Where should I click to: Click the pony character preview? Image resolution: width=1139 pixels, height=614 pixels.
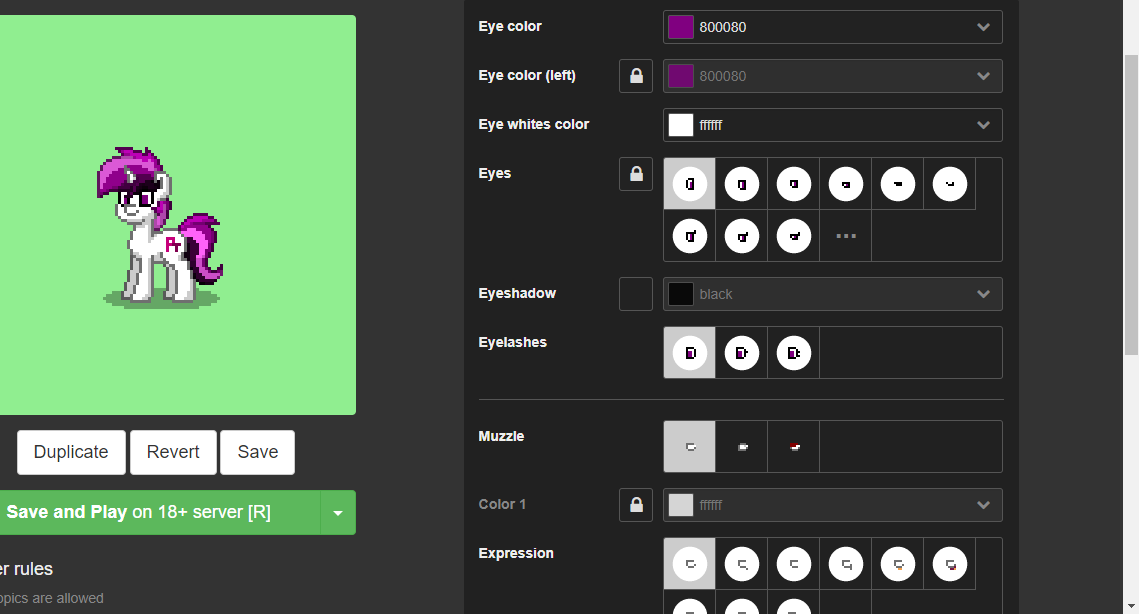click(x=160, y=227)
